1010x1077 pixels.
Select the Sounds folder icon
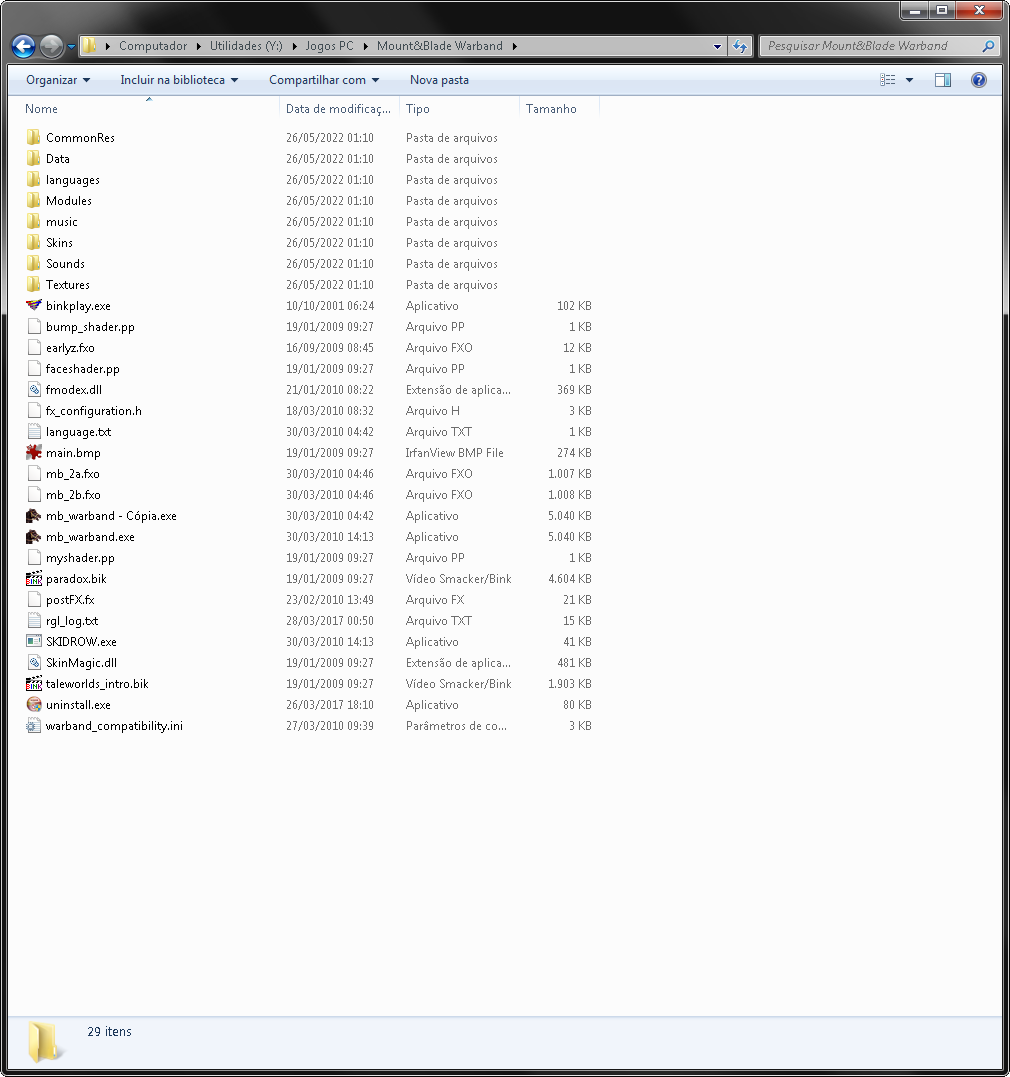click(x=34, y=264)
